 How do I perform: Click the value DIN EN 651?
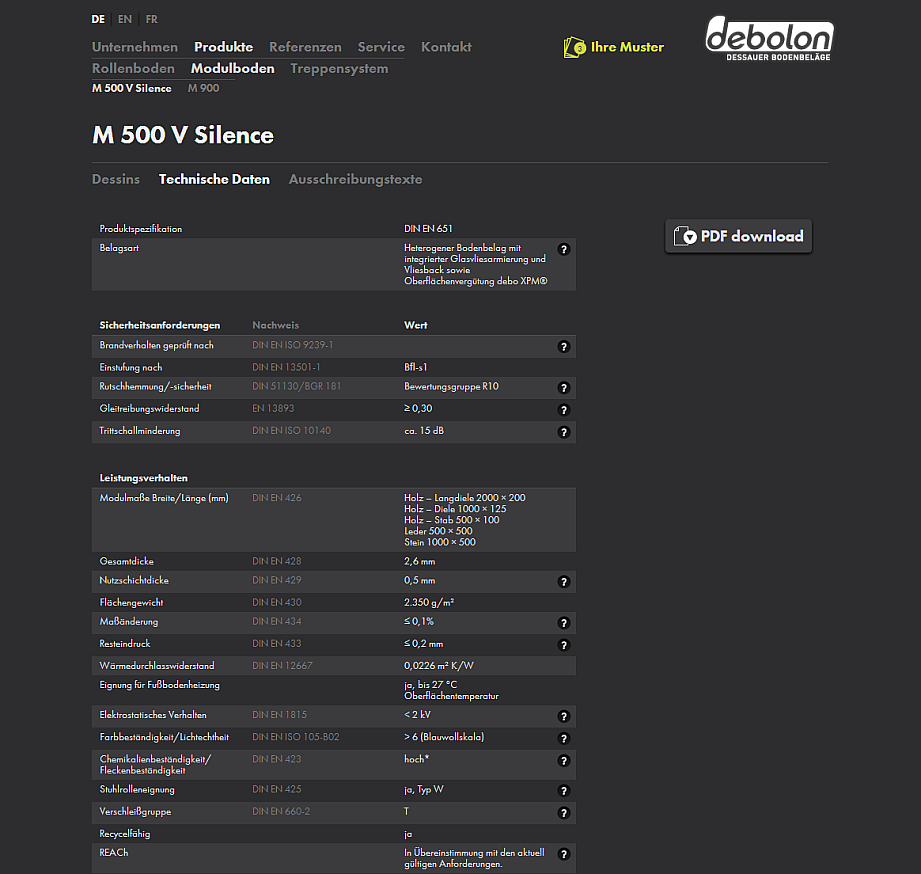click(428, 228)
